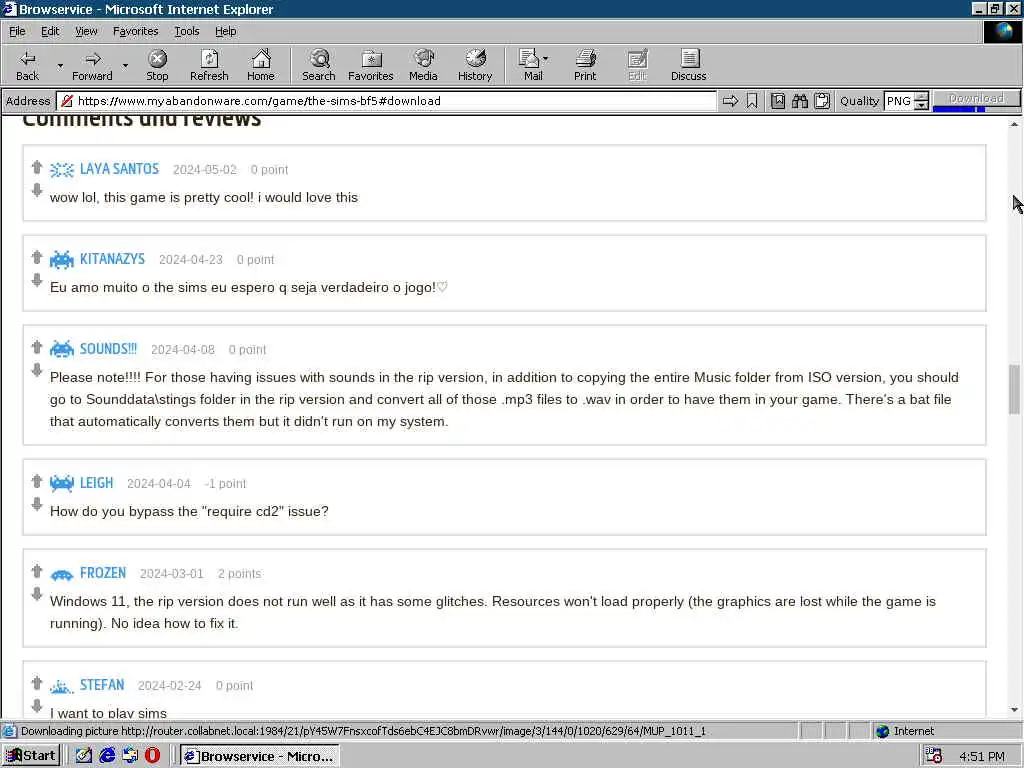
Task: Click into the Address URL field
Action: (x=387, y=101)
